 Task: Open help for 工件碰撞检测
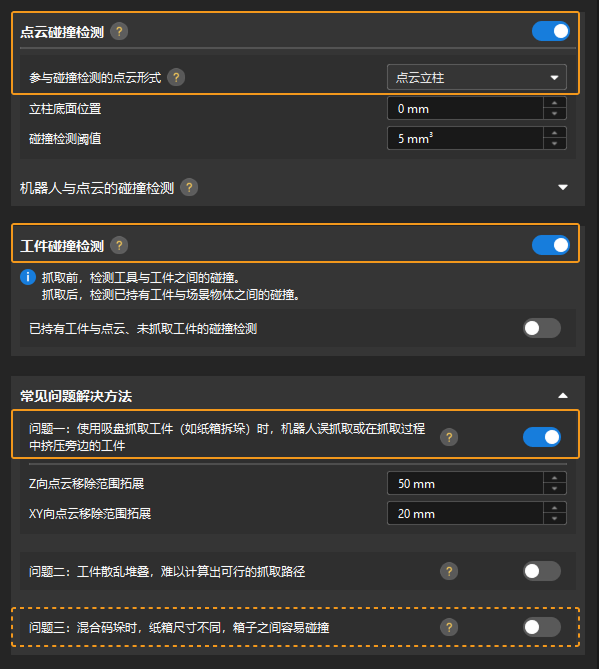tap(119, 245)
